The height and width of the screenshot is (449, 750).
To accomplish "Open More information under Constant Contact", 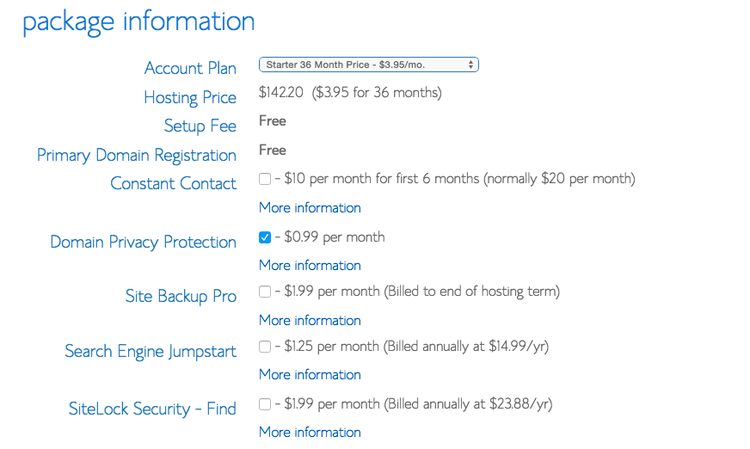I will click(x=309, y=208).
